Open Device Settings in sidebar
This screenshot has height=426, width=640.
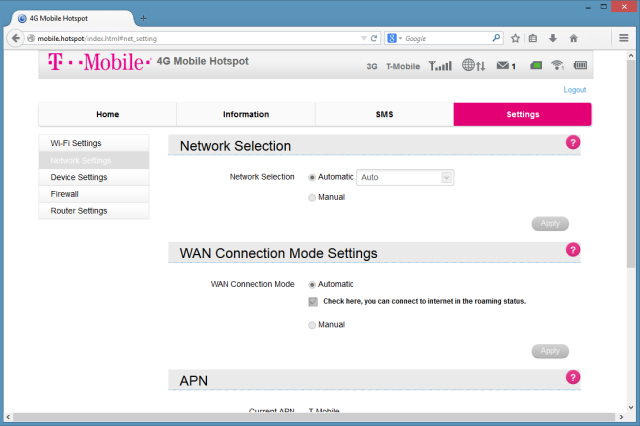pyautogui.click(x=94, y=177)
